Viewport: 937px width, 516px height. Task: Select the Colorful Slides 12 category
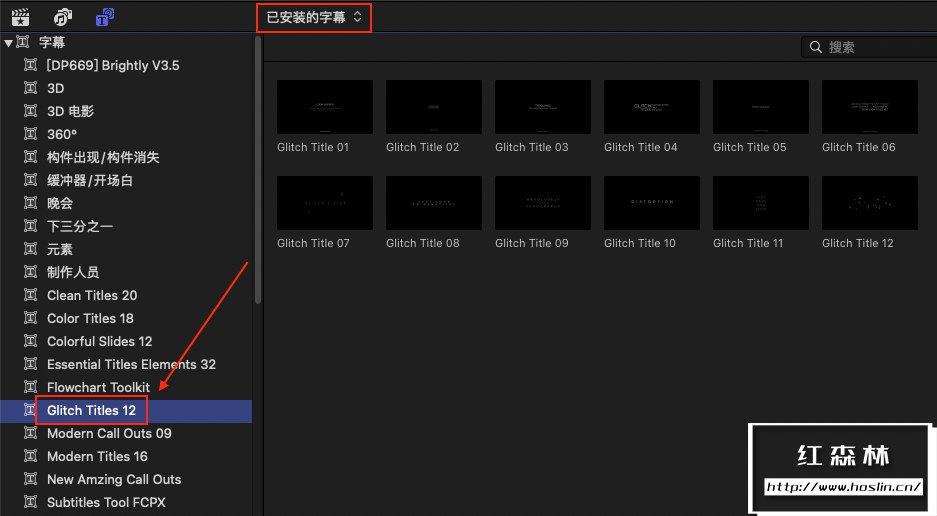pos(99,341)
